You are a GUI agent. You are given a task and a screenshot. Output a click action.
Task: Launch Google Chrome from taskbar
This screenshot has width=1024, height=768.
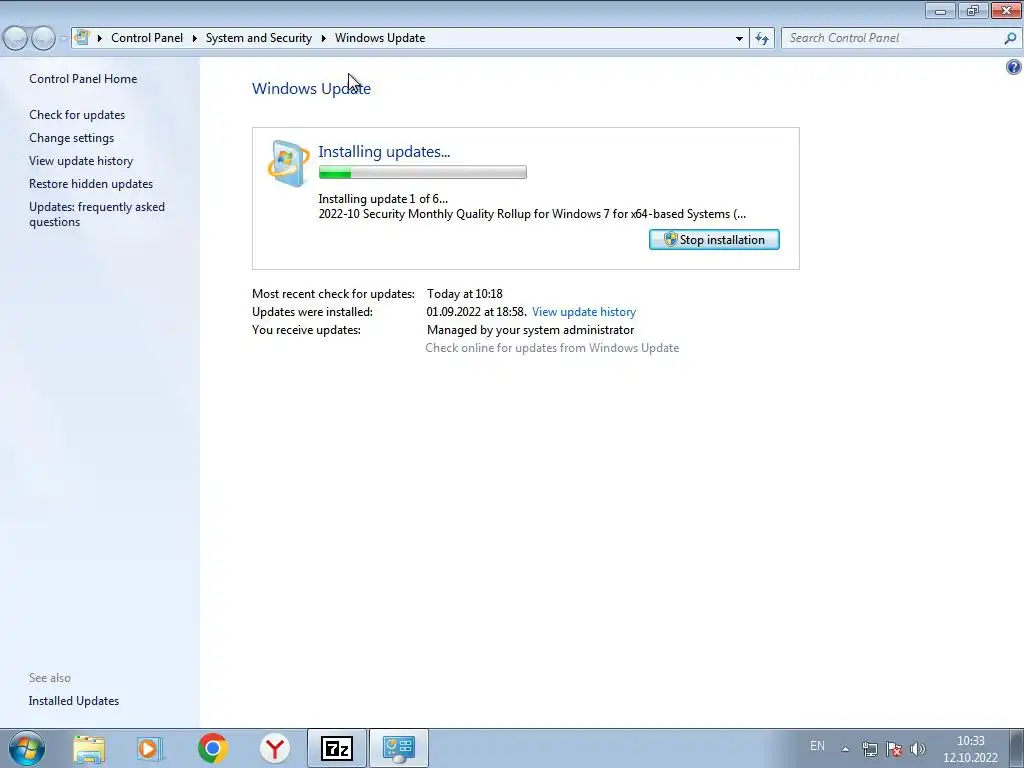(x=212, y=748)
